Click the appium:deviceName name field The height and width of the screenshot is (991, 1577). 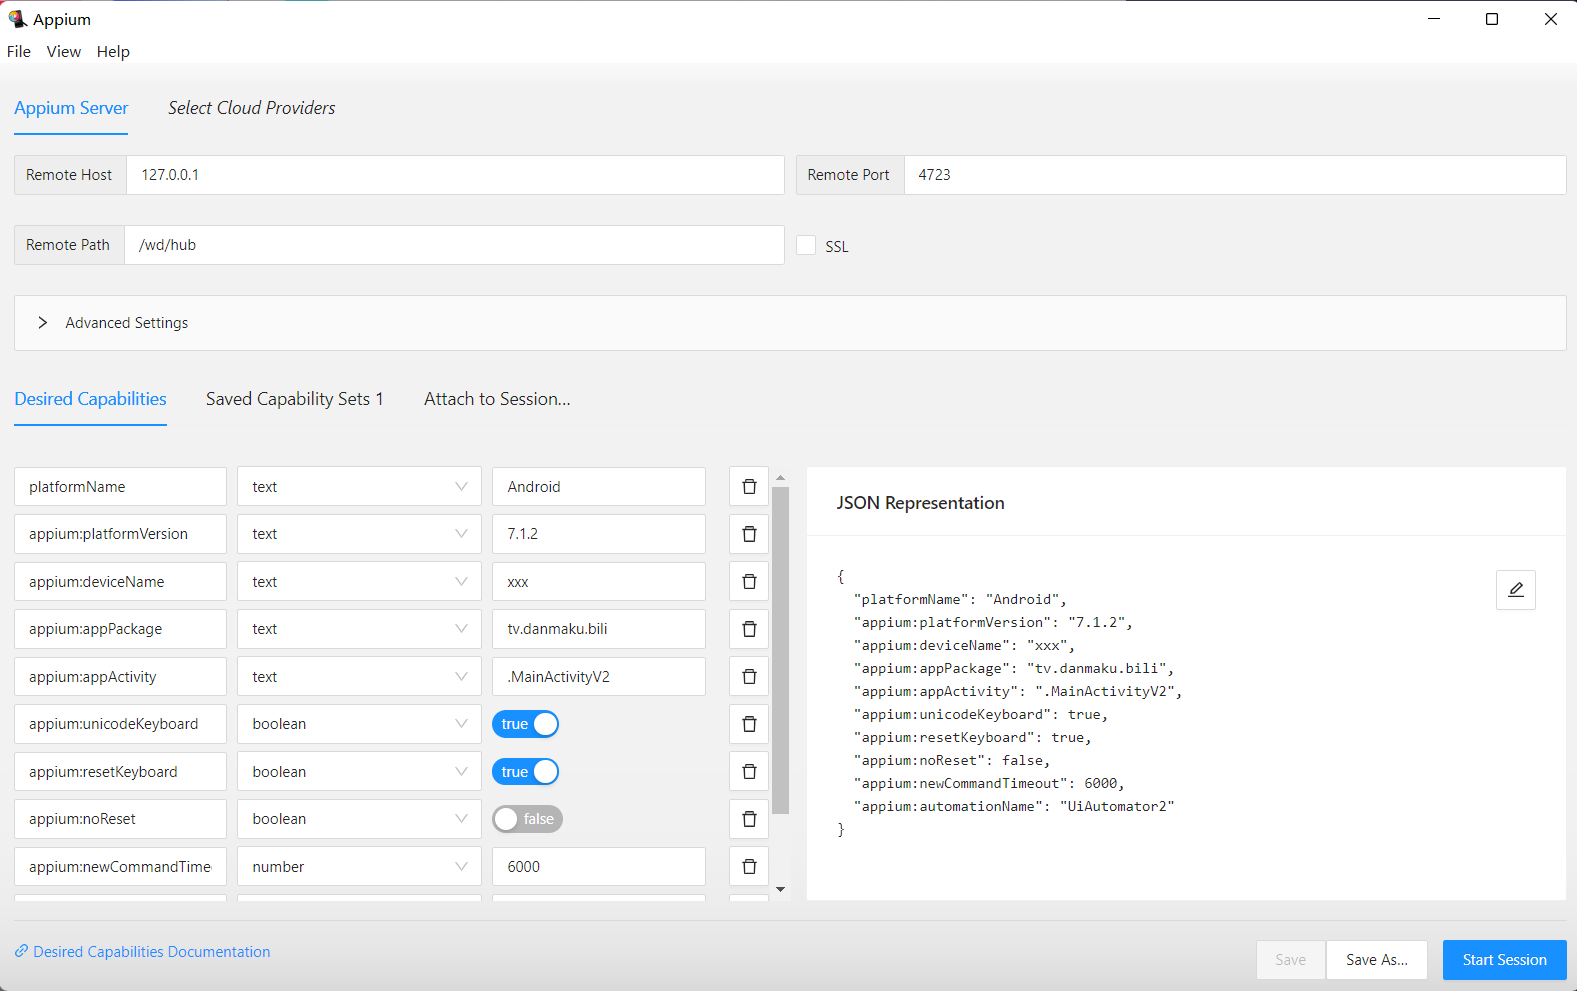point(120,582)
